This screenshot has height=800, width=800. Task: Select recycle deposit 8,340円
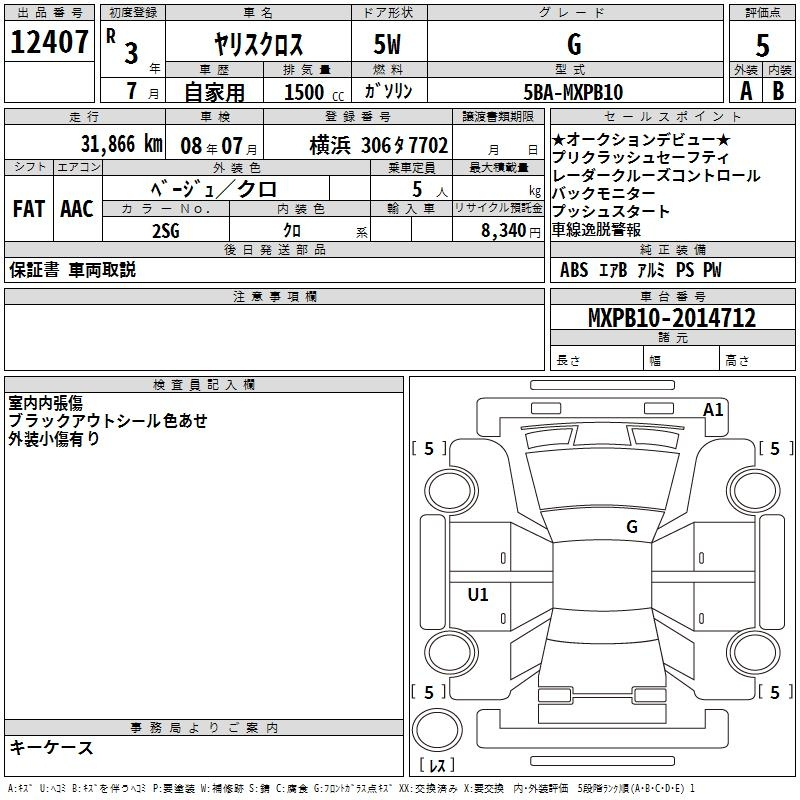[511, 231]
